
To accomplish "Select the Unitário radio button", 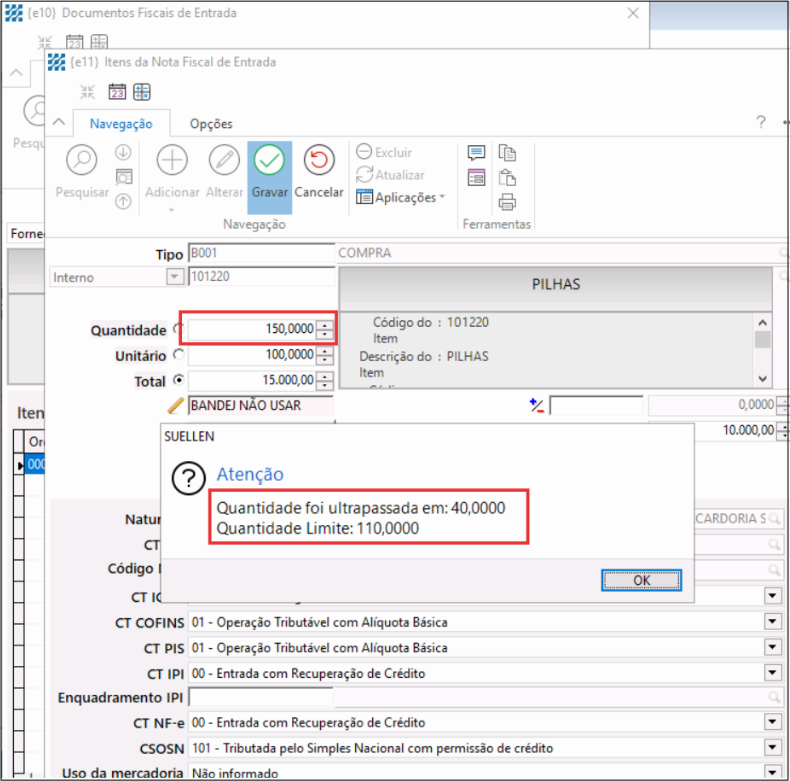I will pyautogui.click(x=178, y=354).
